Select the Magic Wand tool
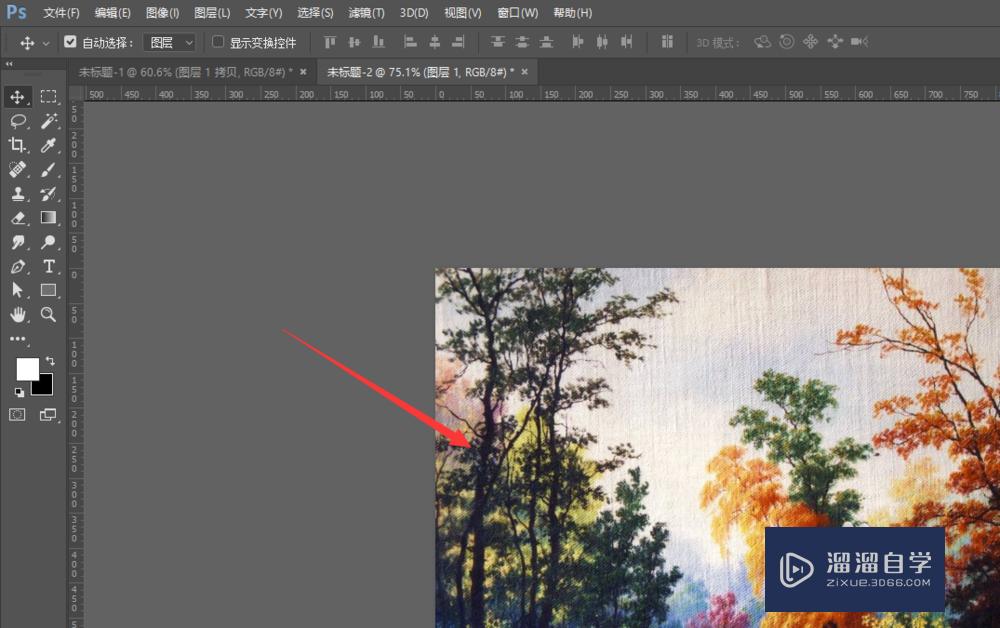This screenshot has height=628, width=1000. (48, 121)
